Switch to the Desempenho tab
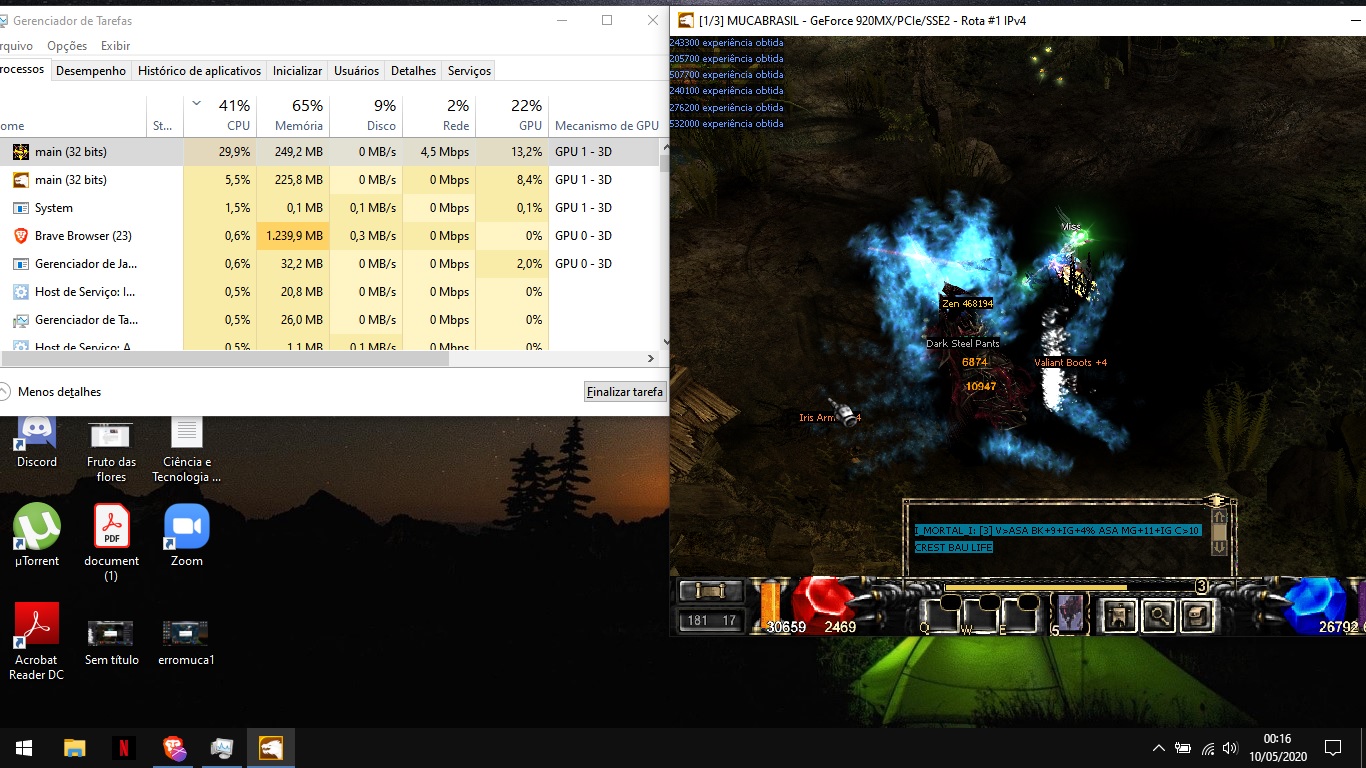The height and width of the screenshot is (768, 1366). pos(91,71)
